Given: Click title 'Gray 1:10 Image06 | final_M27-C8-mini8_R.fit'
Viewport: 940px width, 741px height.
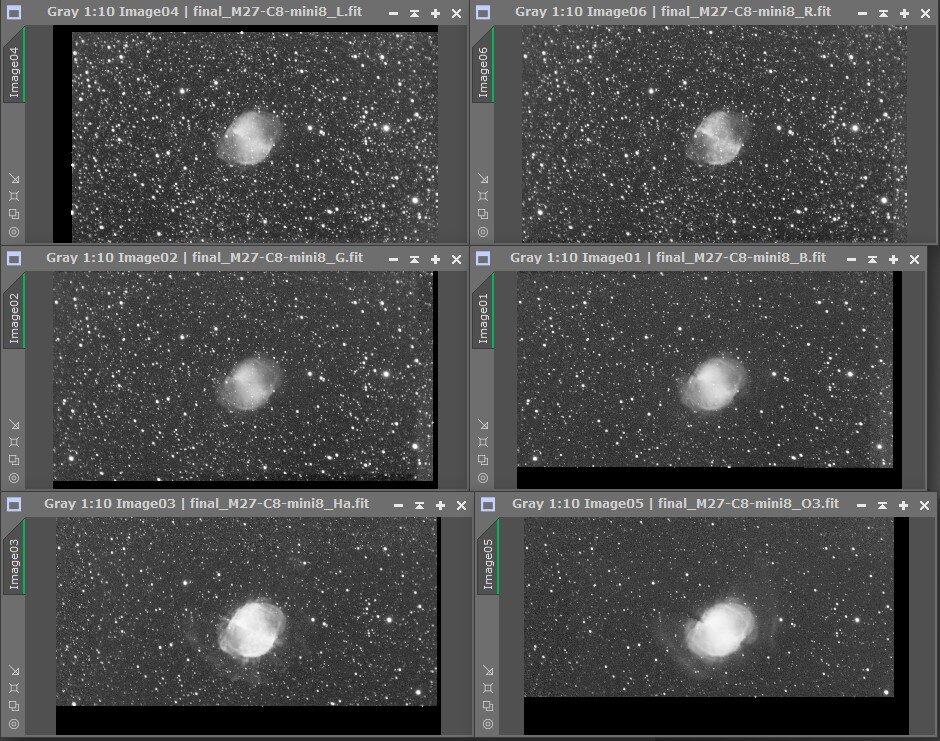Looking at the screenshot, I should tap(673, 11).
